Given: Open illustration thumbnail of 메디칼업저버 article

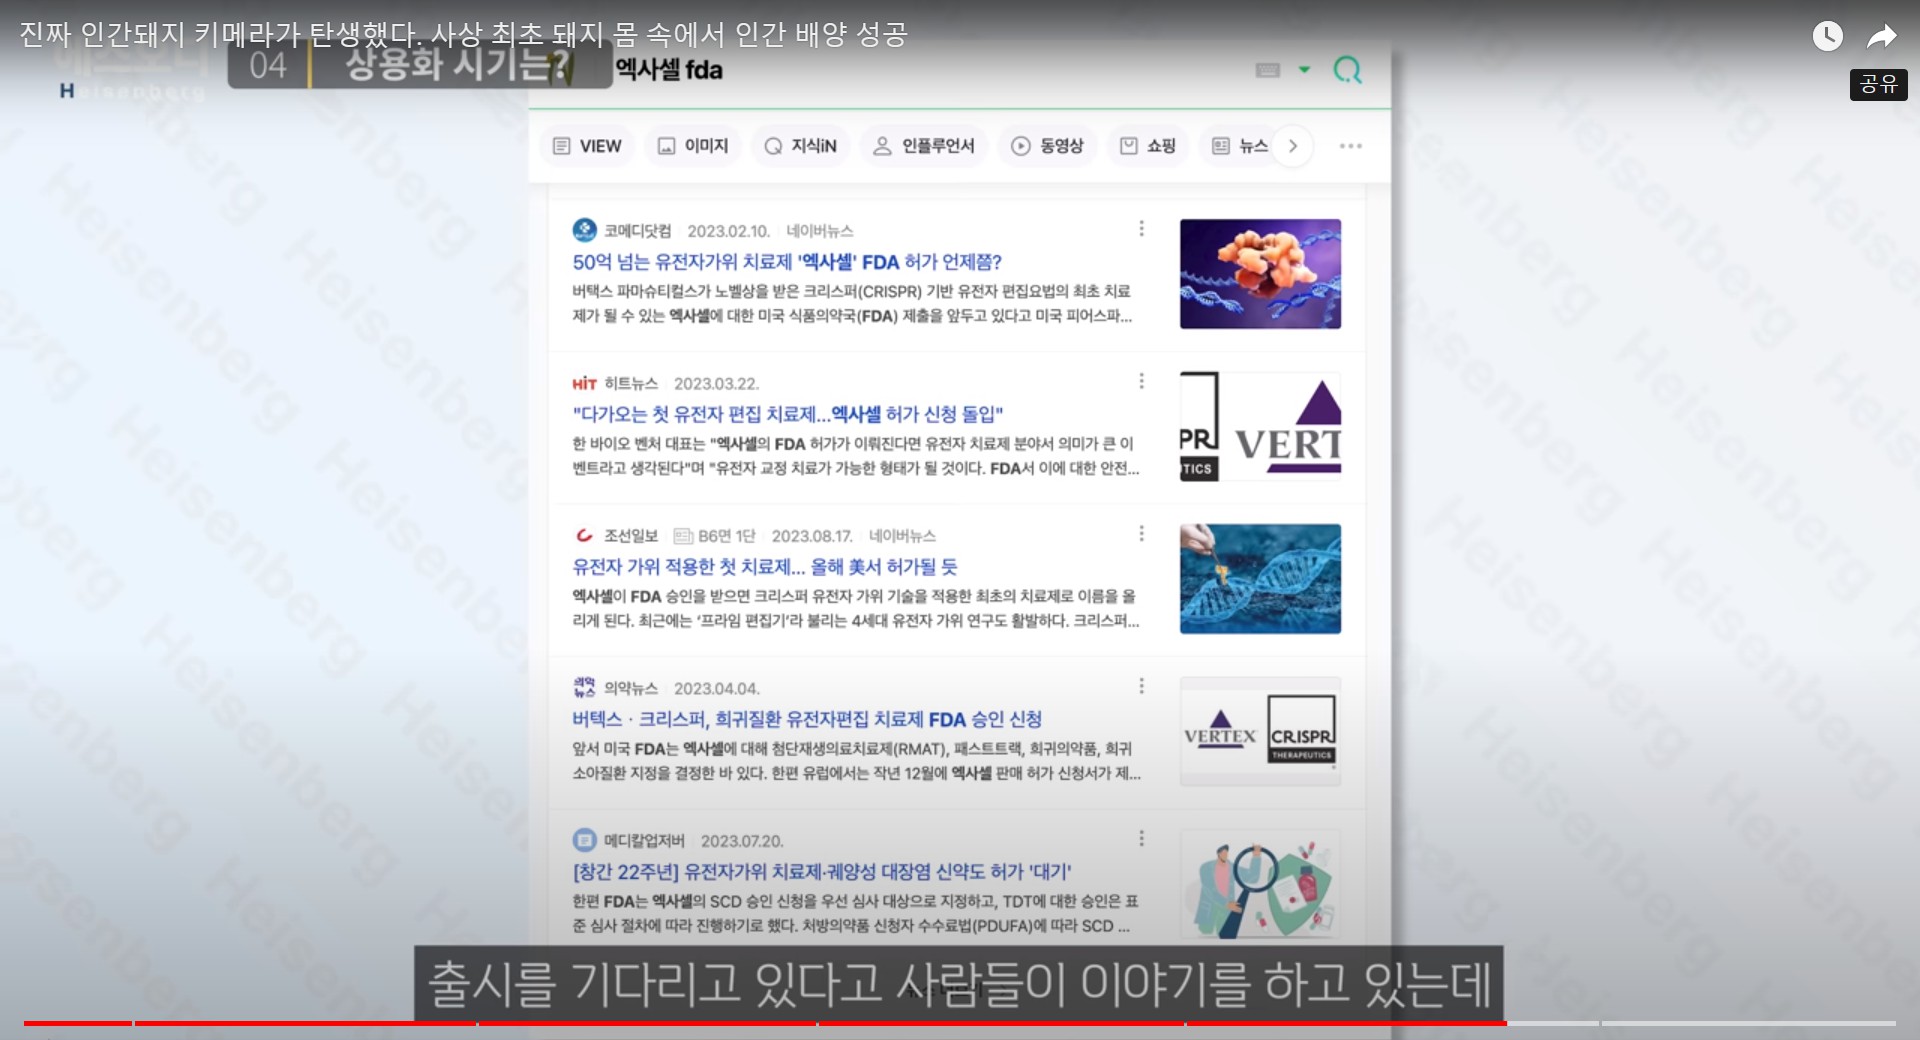Looking at the screenshot, I should pos(1260,884).
